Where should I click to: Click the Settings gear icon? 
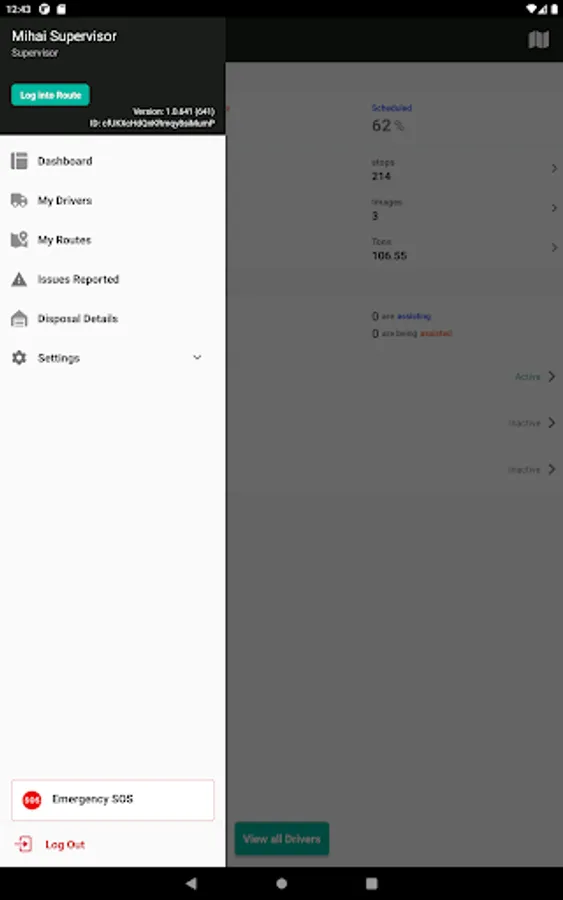(19, 358)
